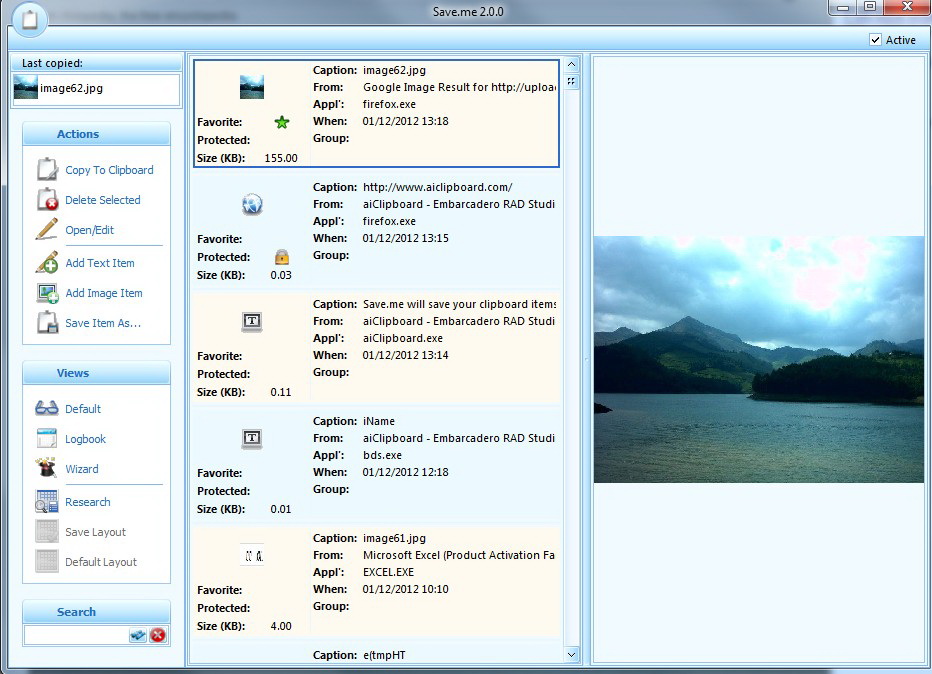
Task: Click the Add Image Item icon
Action: [47, 293]
